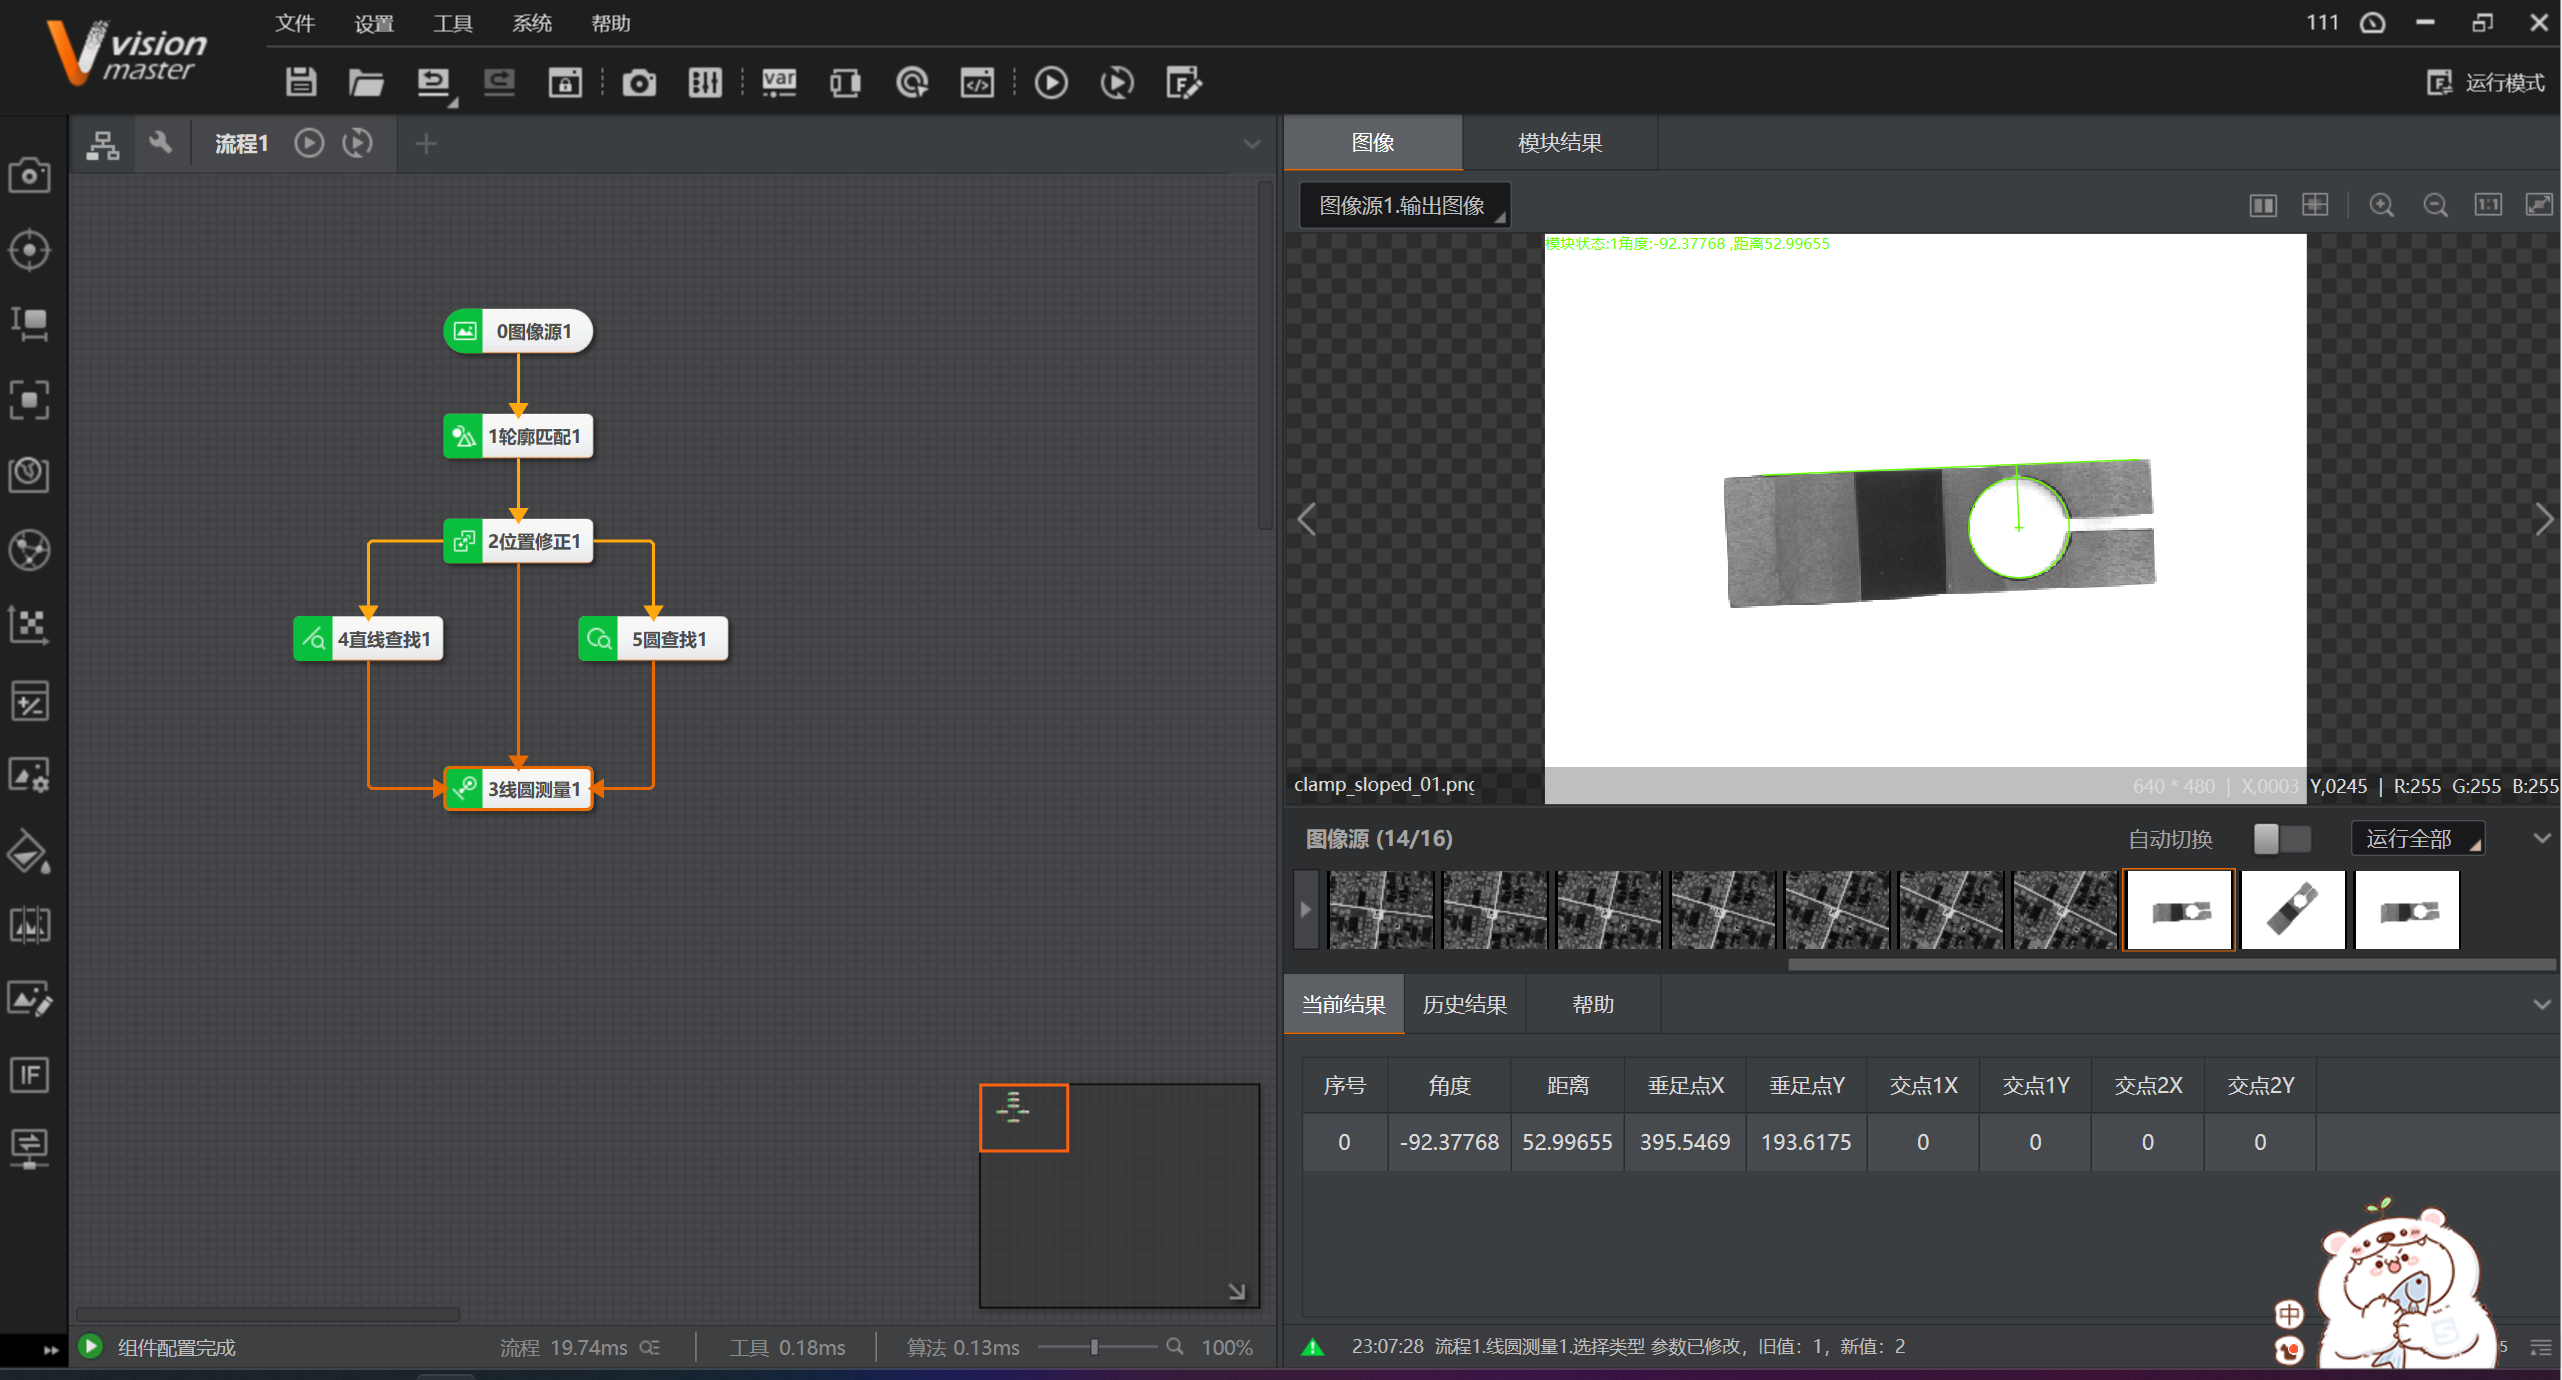Open the IF logic tools sidebar icon
Screen dimensions: 2562x1380
pos(29,1075)
